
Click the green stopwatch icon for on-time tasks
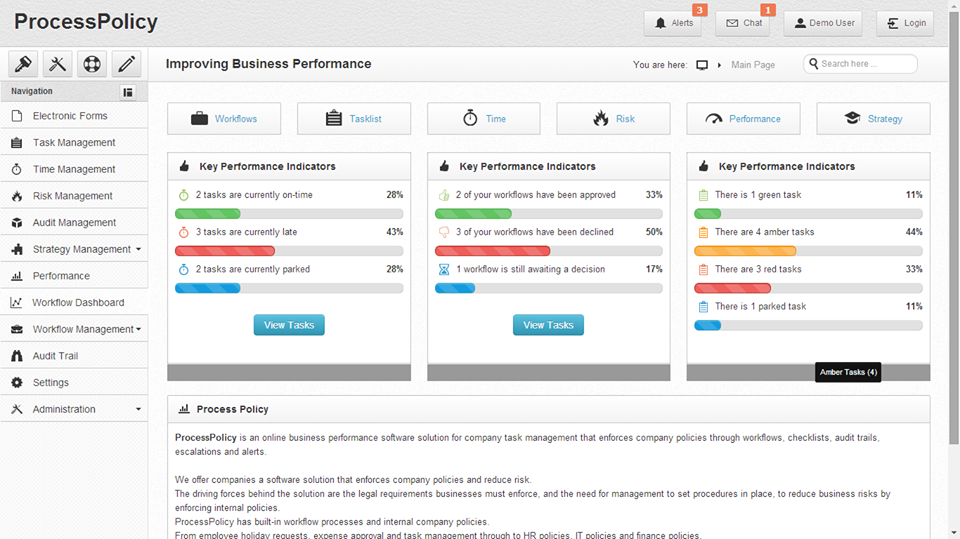[184, 195]
